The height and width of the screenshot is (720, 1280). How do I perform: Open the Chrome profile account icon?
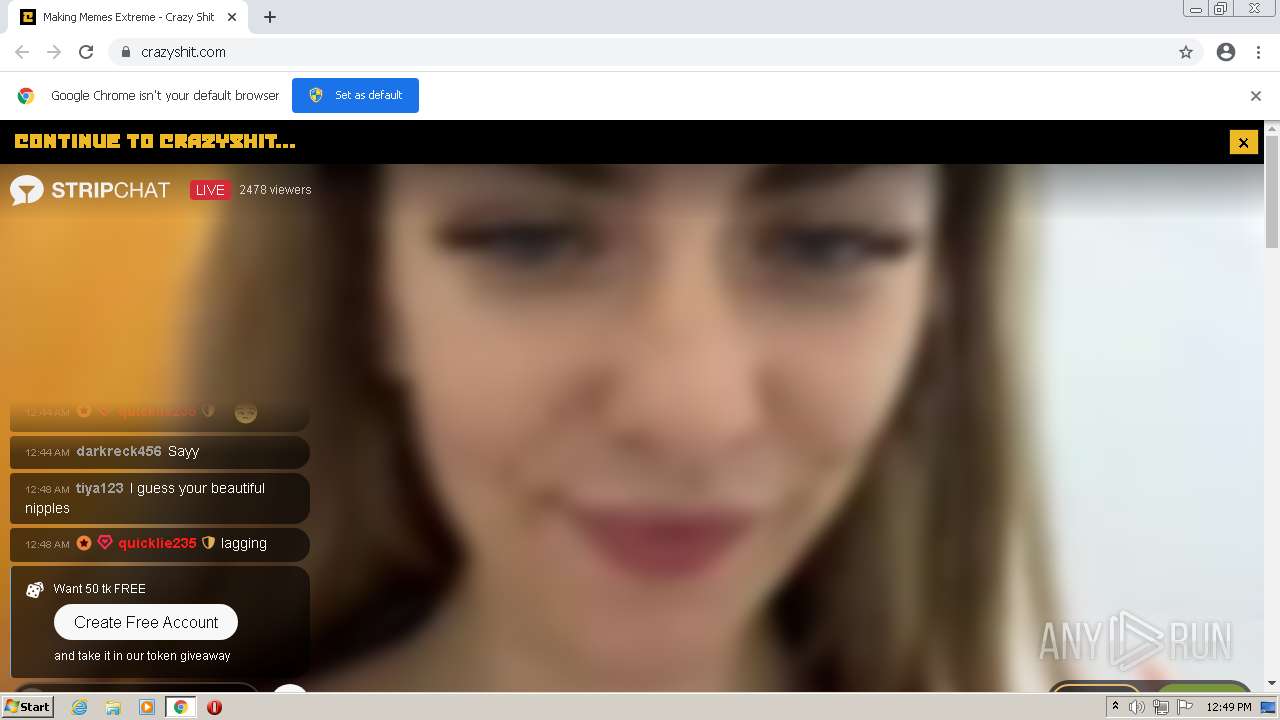point(1226,52)
